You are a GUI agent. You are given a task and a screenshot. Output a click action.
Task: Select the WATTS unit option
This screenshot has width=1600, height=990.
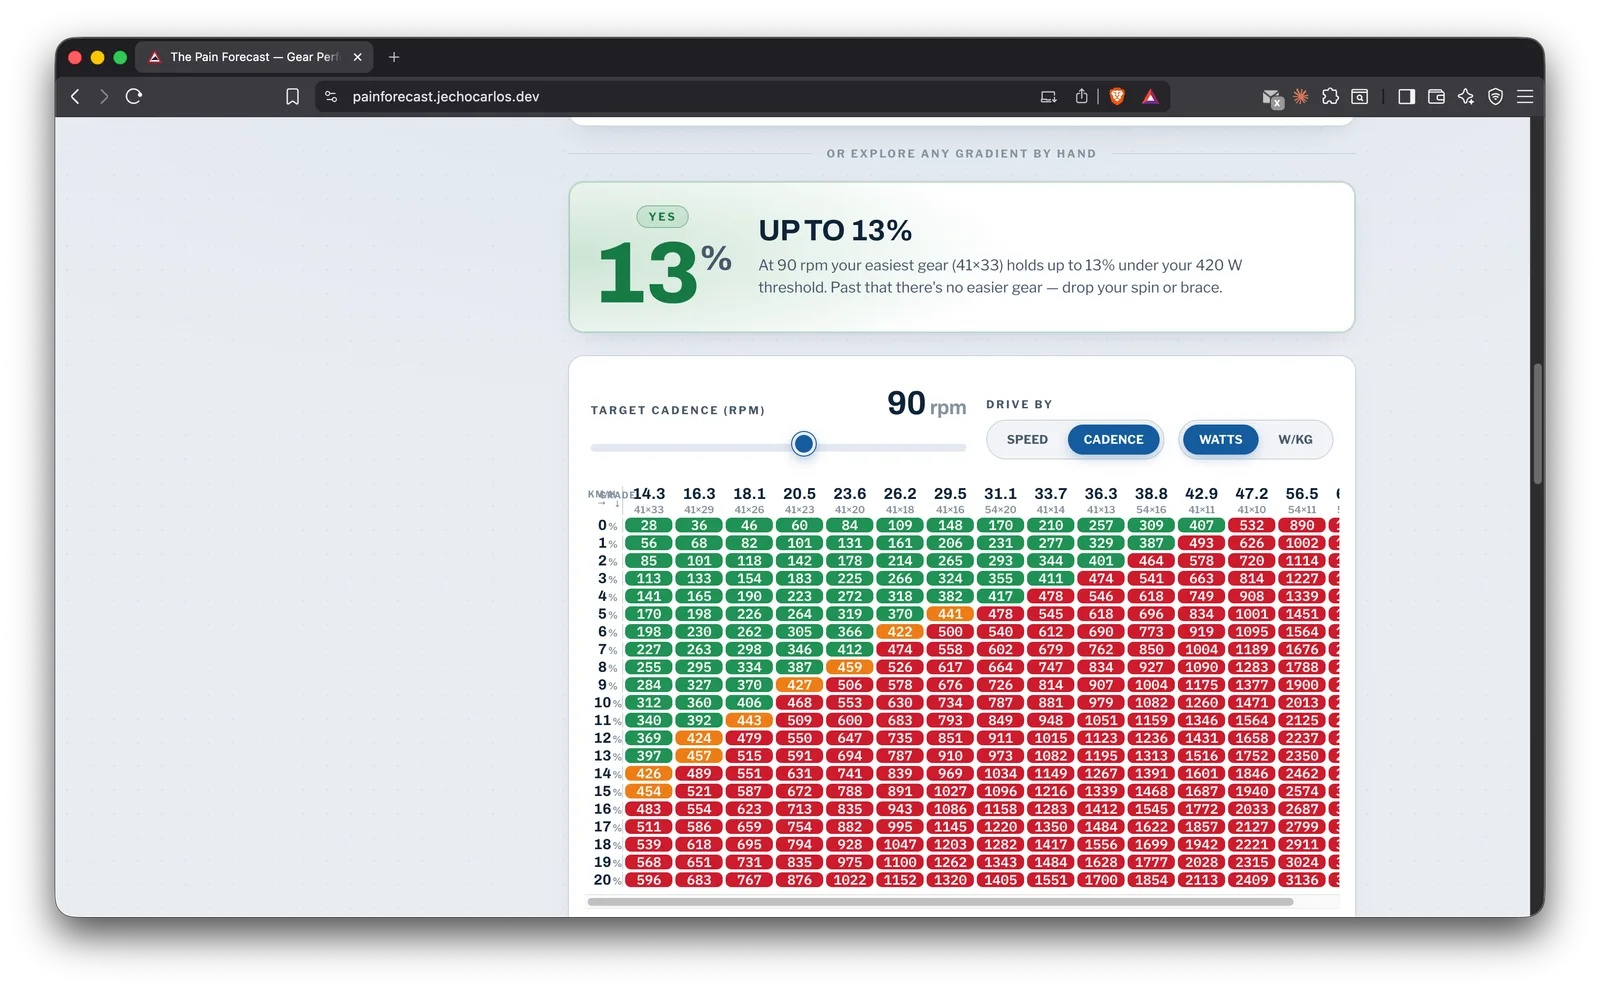(x=1220, y=440)
